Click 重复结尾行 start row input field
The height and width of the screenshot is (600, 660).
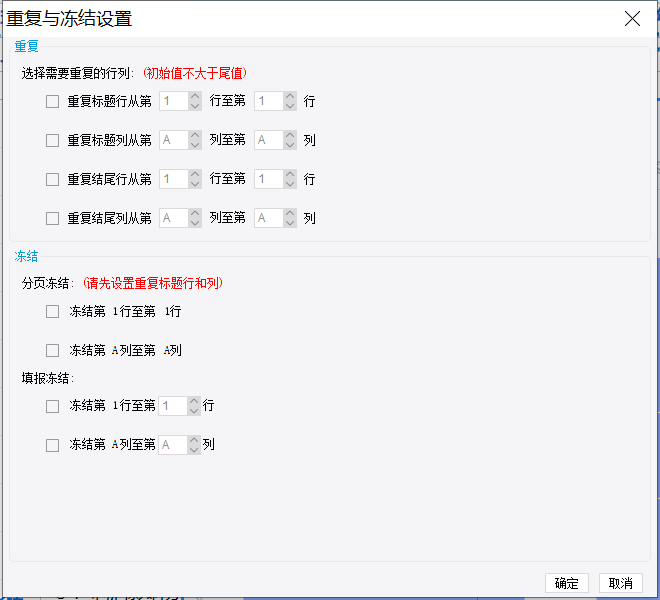click(174, 179)
